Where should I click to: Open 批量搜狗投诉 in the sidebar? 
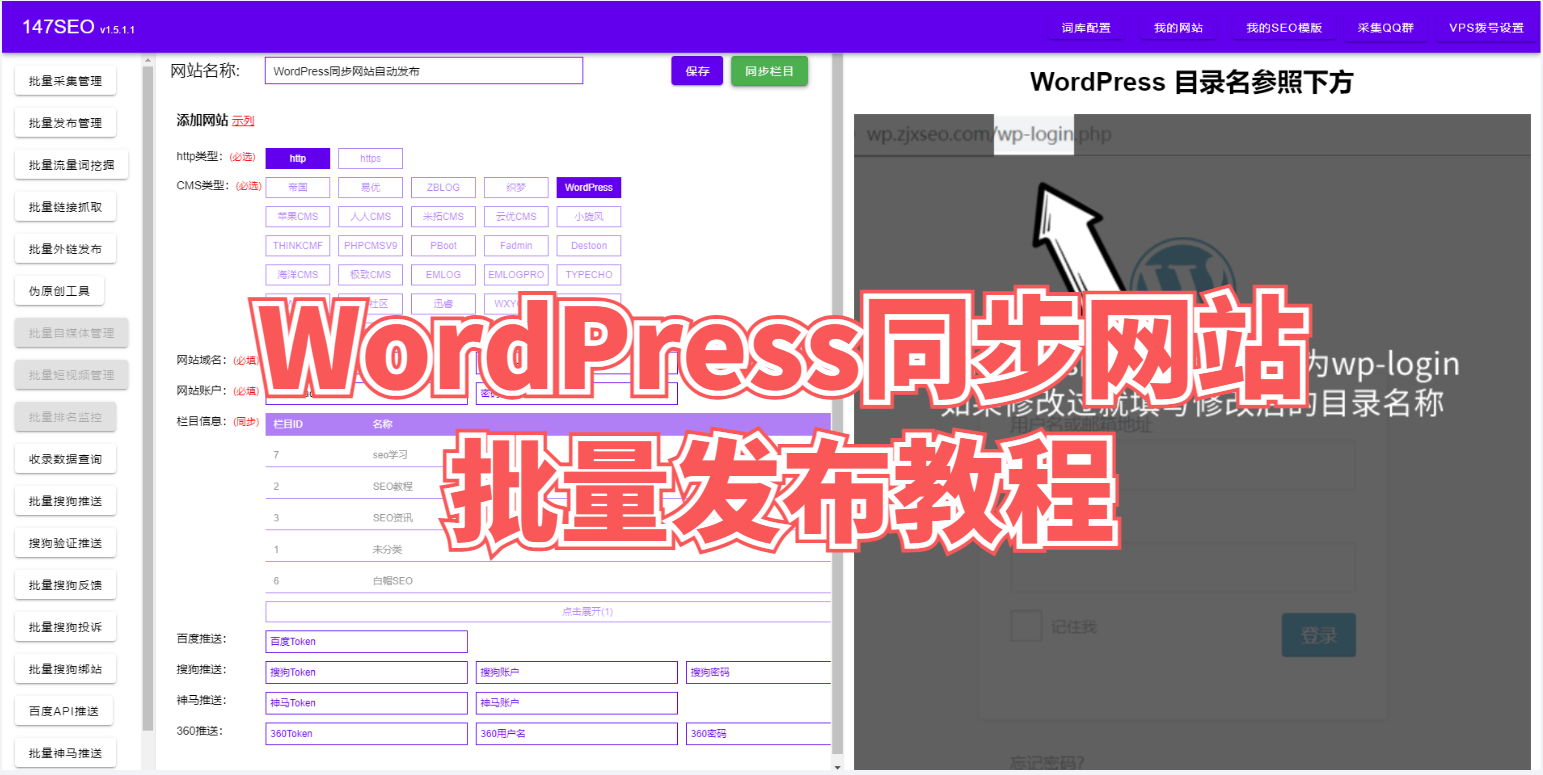click(65, 627)
